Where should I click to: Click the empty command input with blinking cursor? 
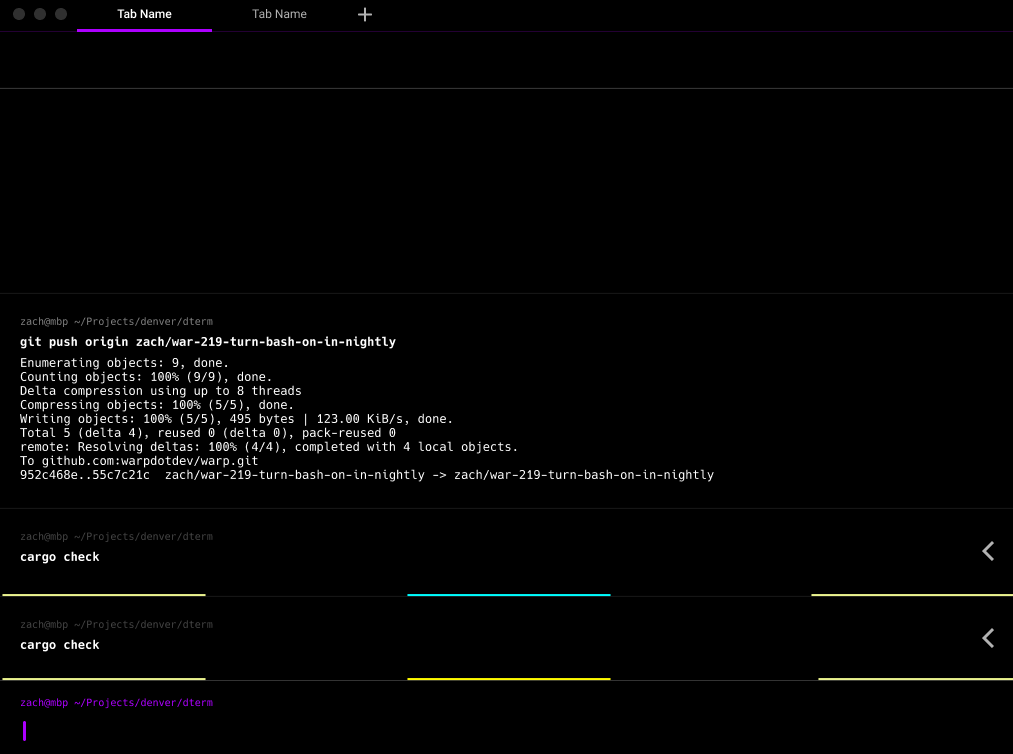(x=22, y=732)
